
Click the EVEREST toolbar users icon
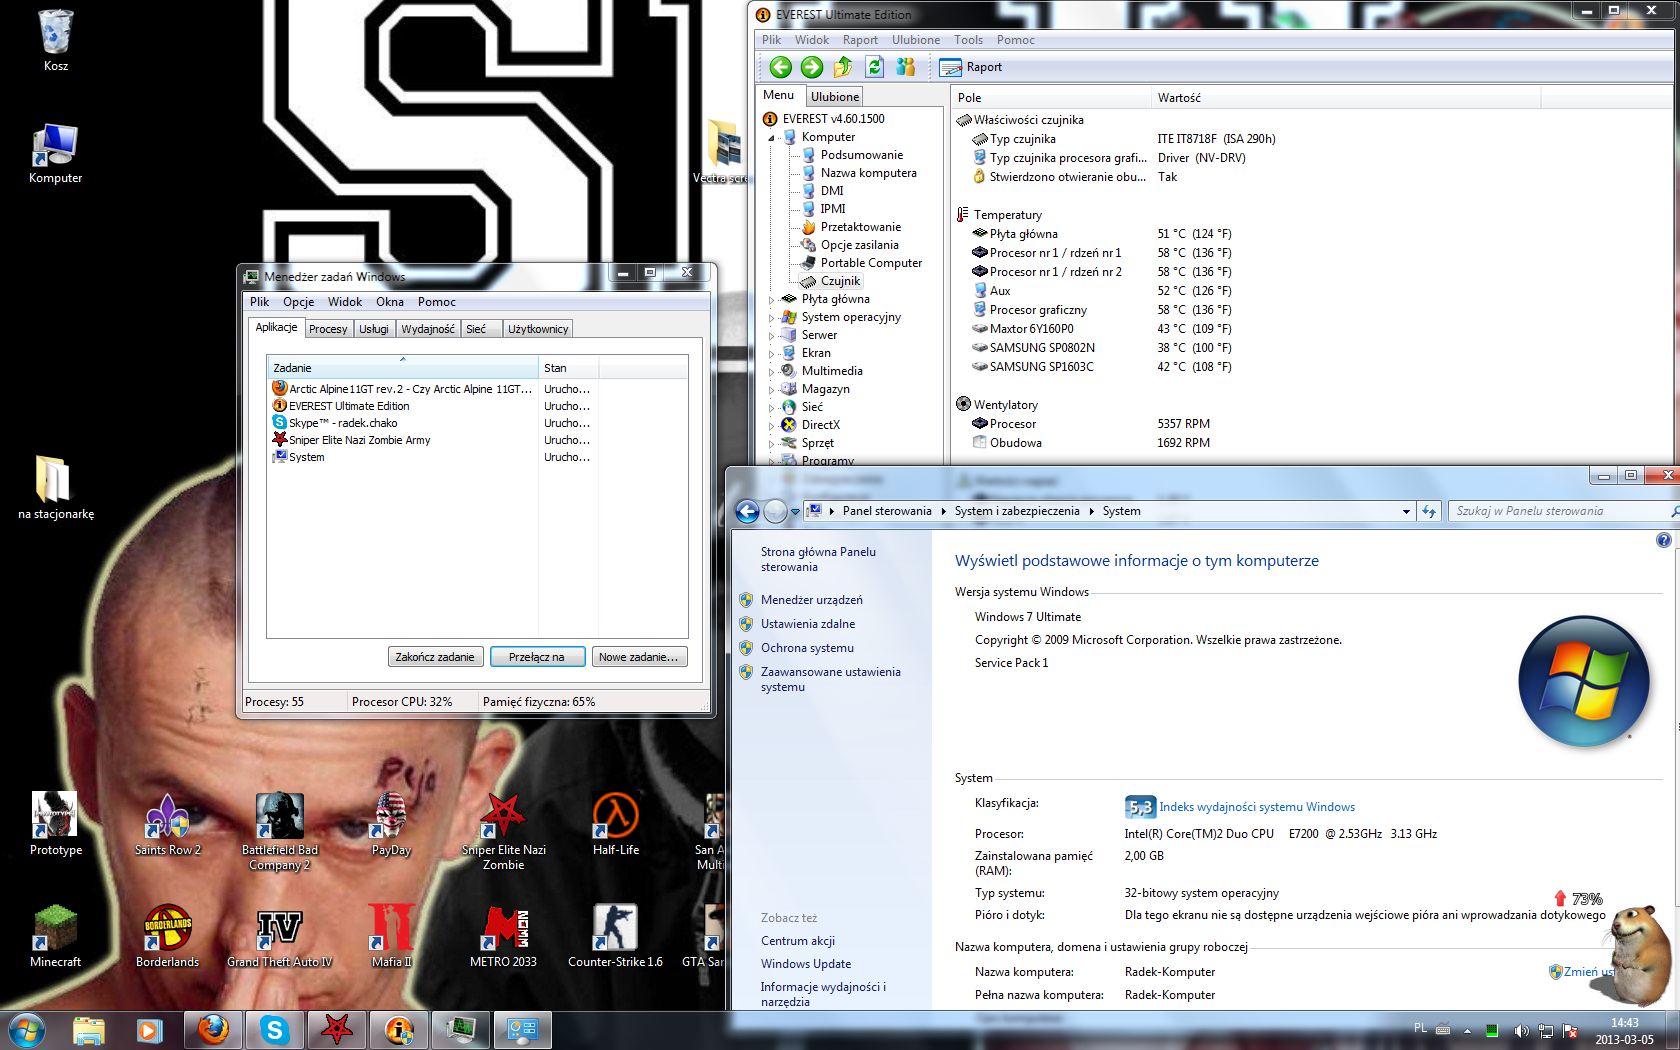click(x=906, y=67)
